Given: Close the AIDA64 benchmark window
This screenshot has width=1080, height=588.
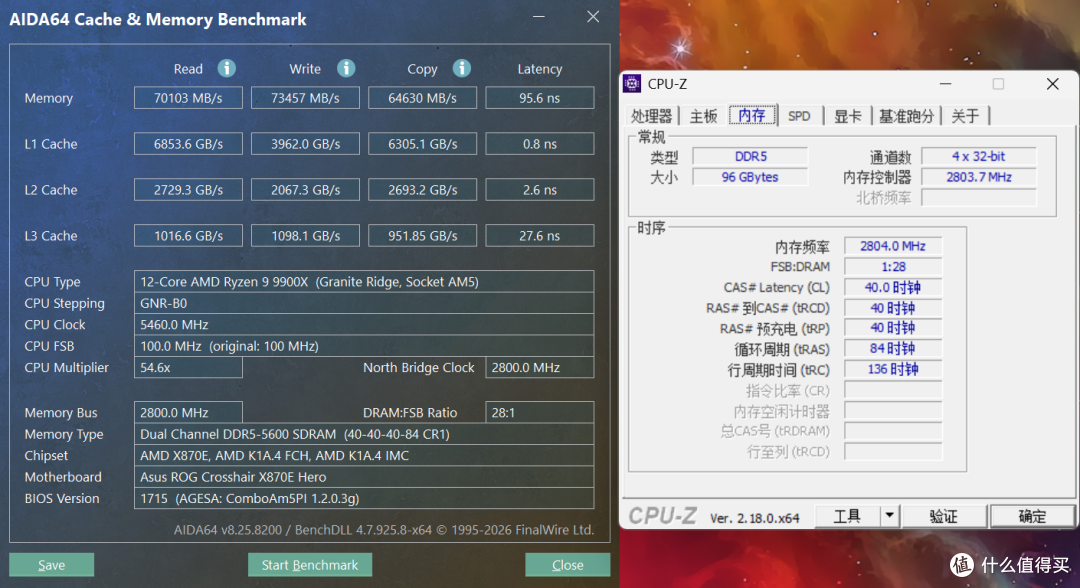Looking at the screenshot, I should point(593,17).
